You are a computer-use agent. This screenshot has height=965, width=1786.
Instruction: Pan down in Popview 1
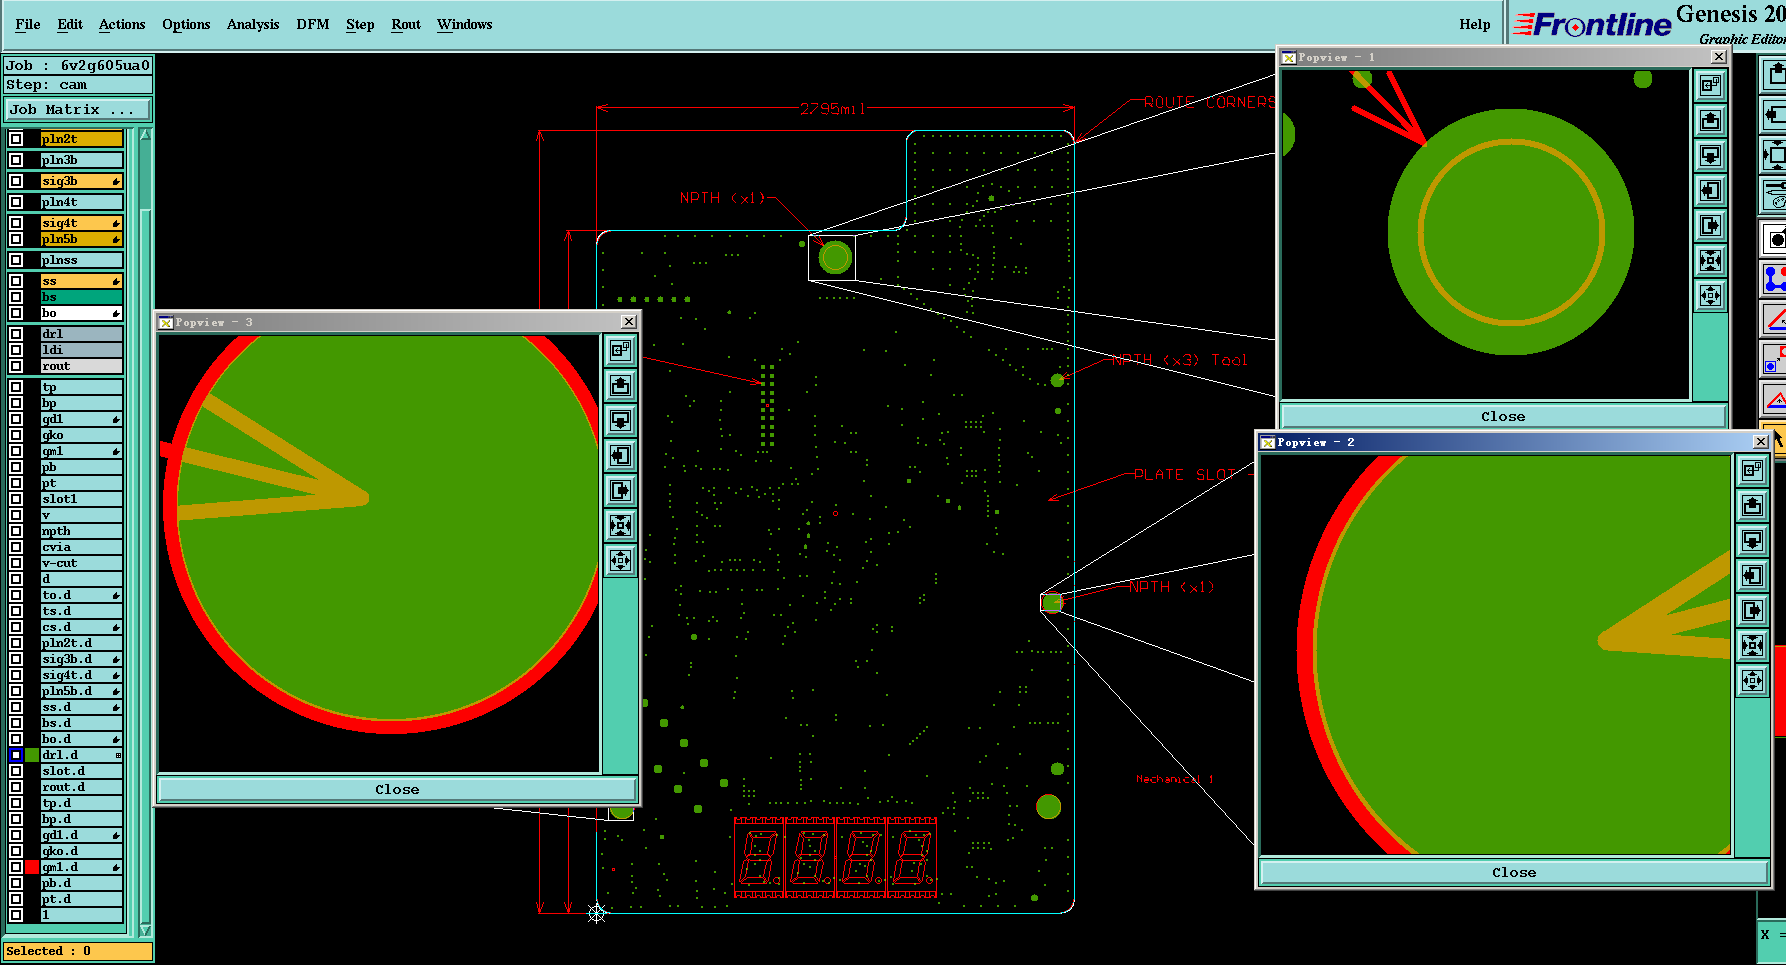tap(1711, 155)
